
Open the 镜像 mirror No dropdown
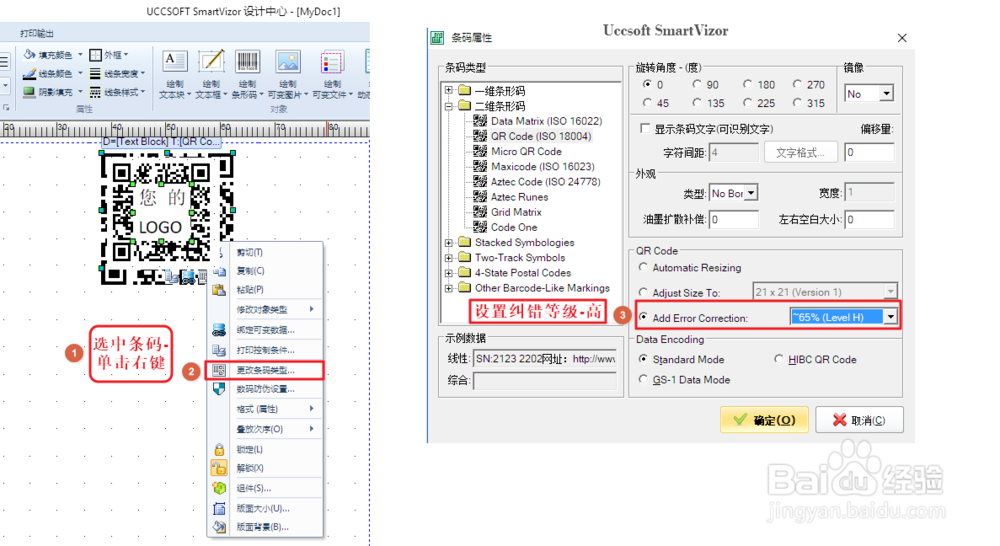coord(886,94)
